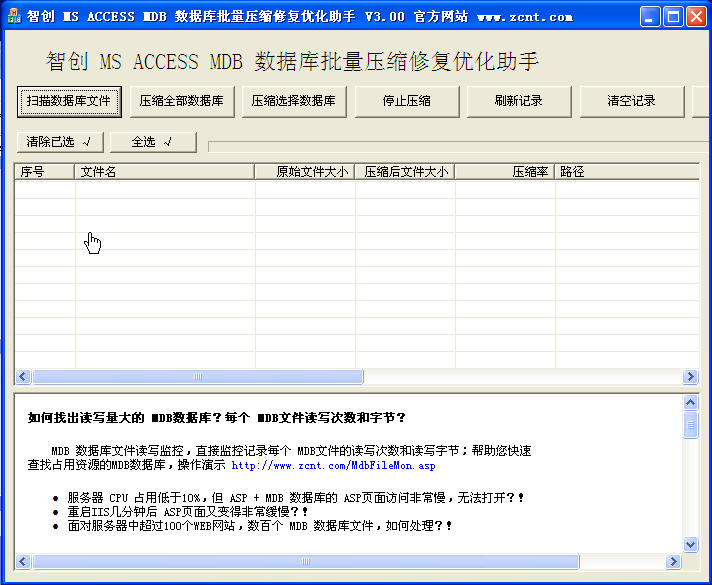Image resolution: width=712 pixels, height=585 pixels.
Task: Click the large title 智创 MS ACCESS MDB
Action: [x=292, y=61]
